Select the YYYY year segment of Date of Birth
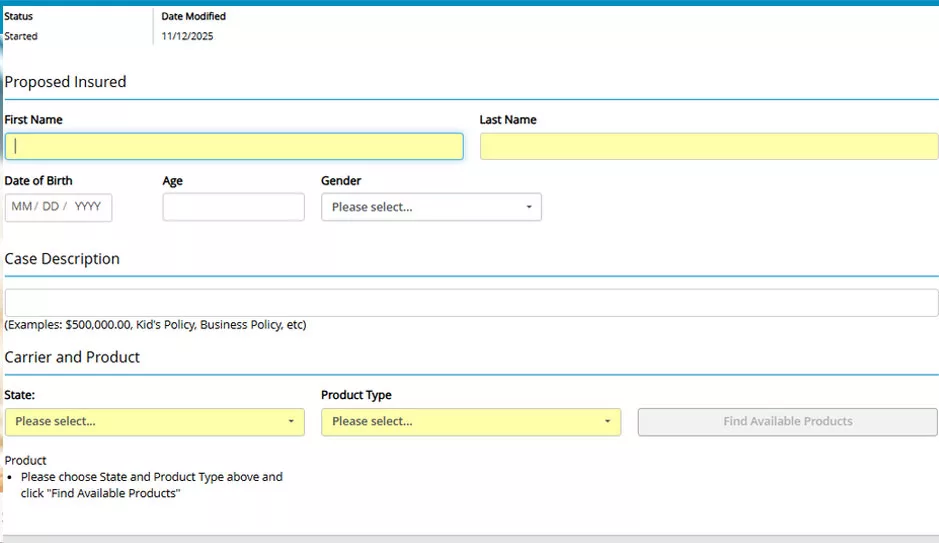Screen dimensions: 939x543 coord(88,207)
